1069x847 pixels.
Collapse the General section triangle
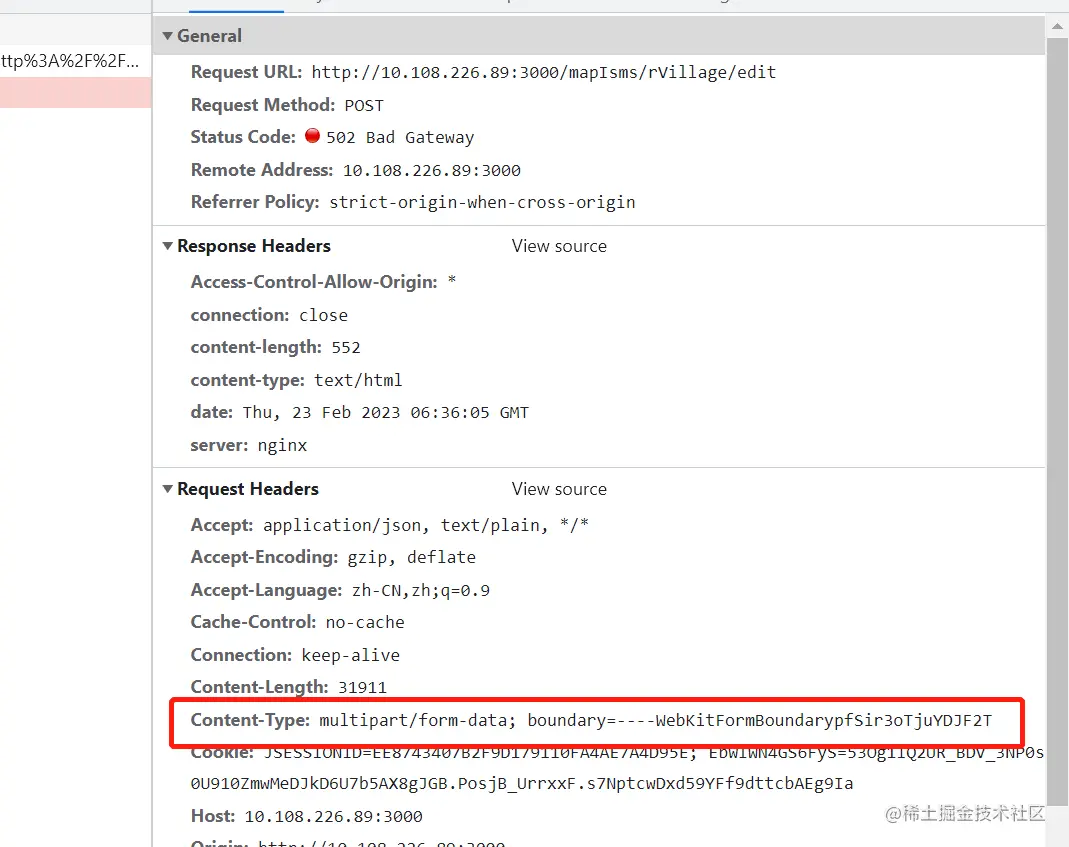(167, 36)
